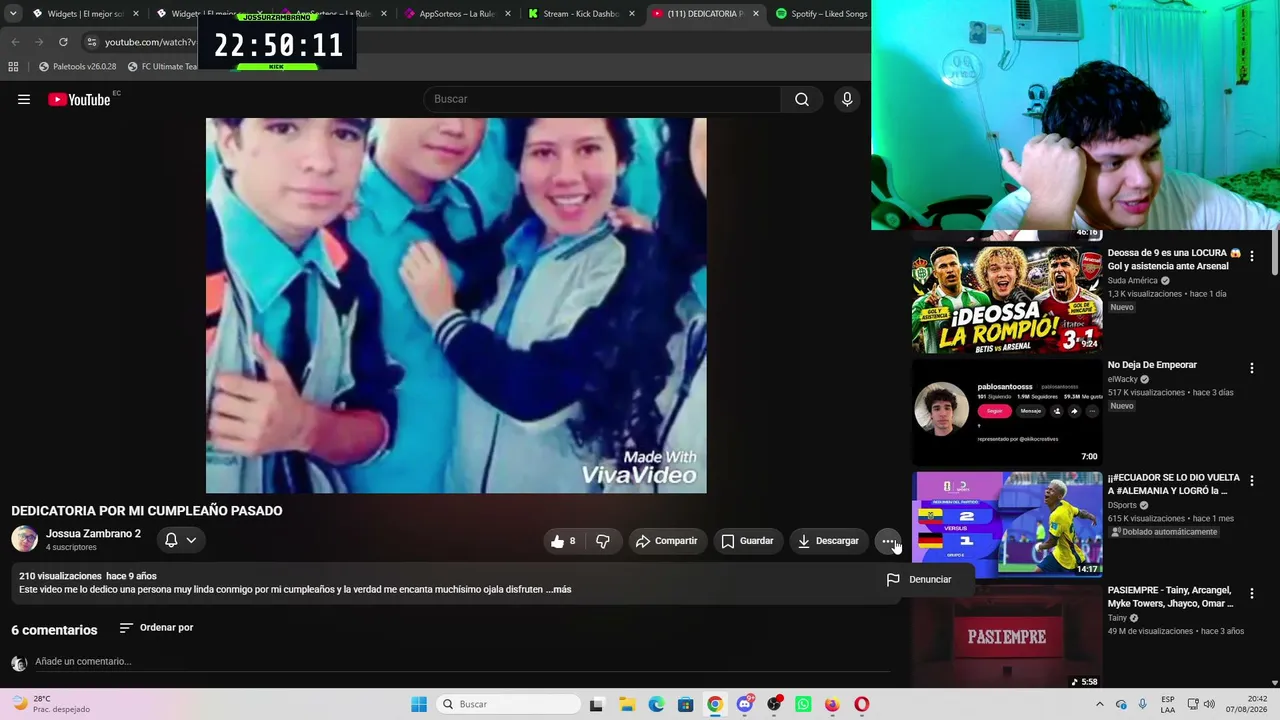The width and height of the screenshot is (1280, 720).
Task: Open the weather widget showing 28°C
Action: pyautogui.click(x=50, y=704)
